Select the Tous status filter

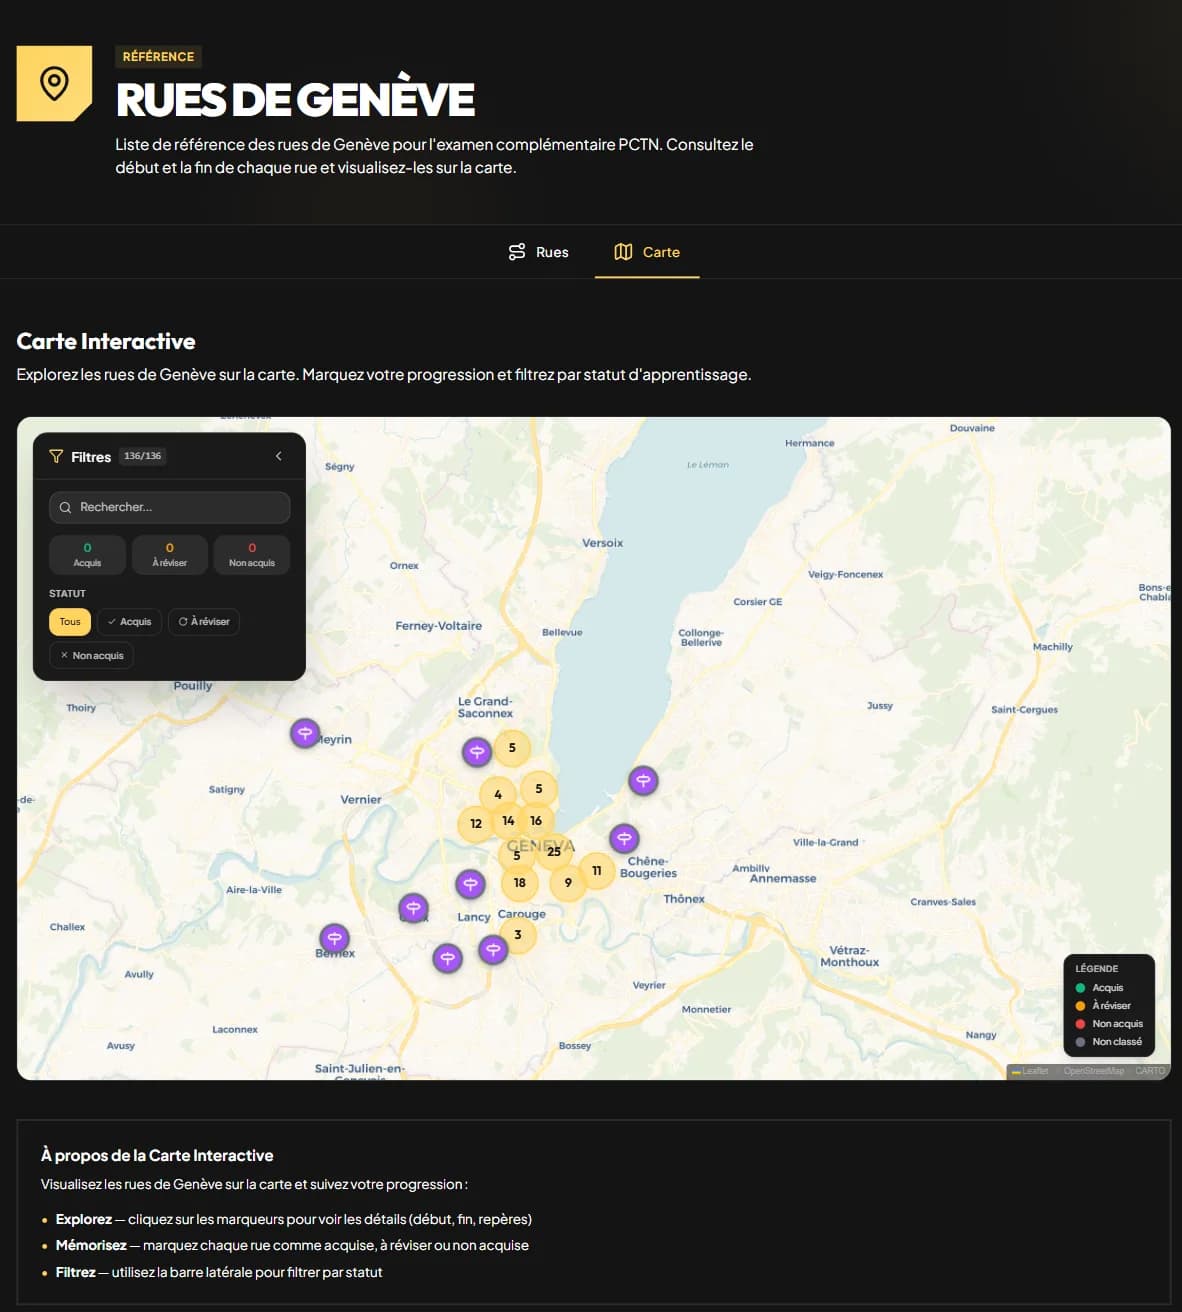pyautogui.click(x=70, y=622)
